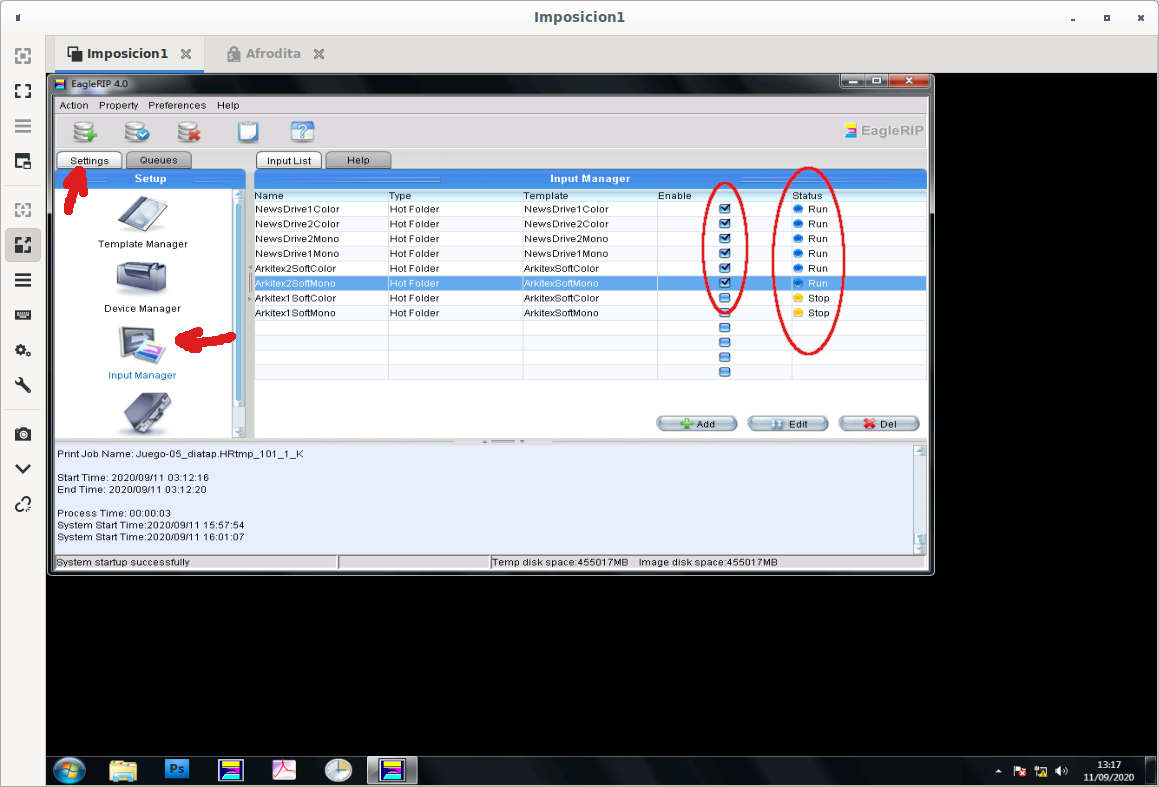Open the help question-mark toolbar icon
The height and width of the screenshot is (787, 1159).
(302, 131)
